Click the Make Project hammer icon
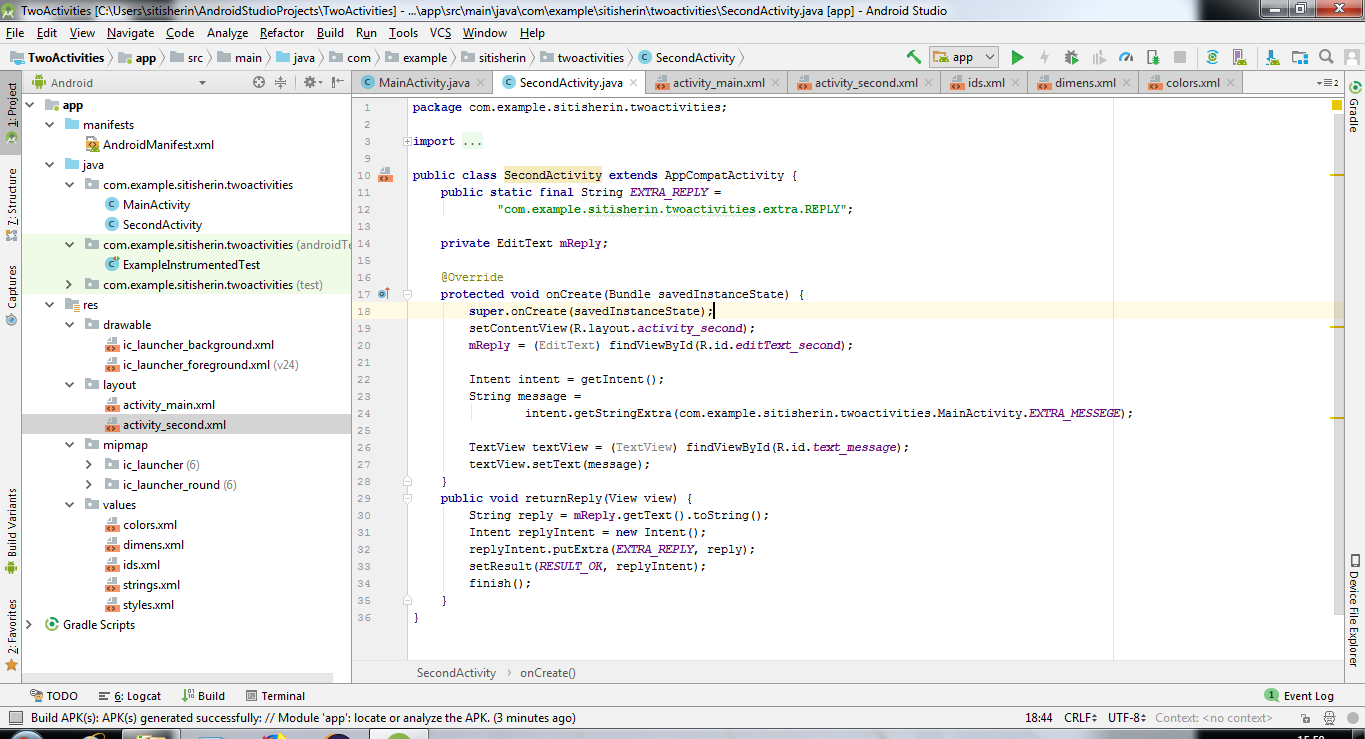Screen dimensions: 1365x739 (x=913, y=58)
